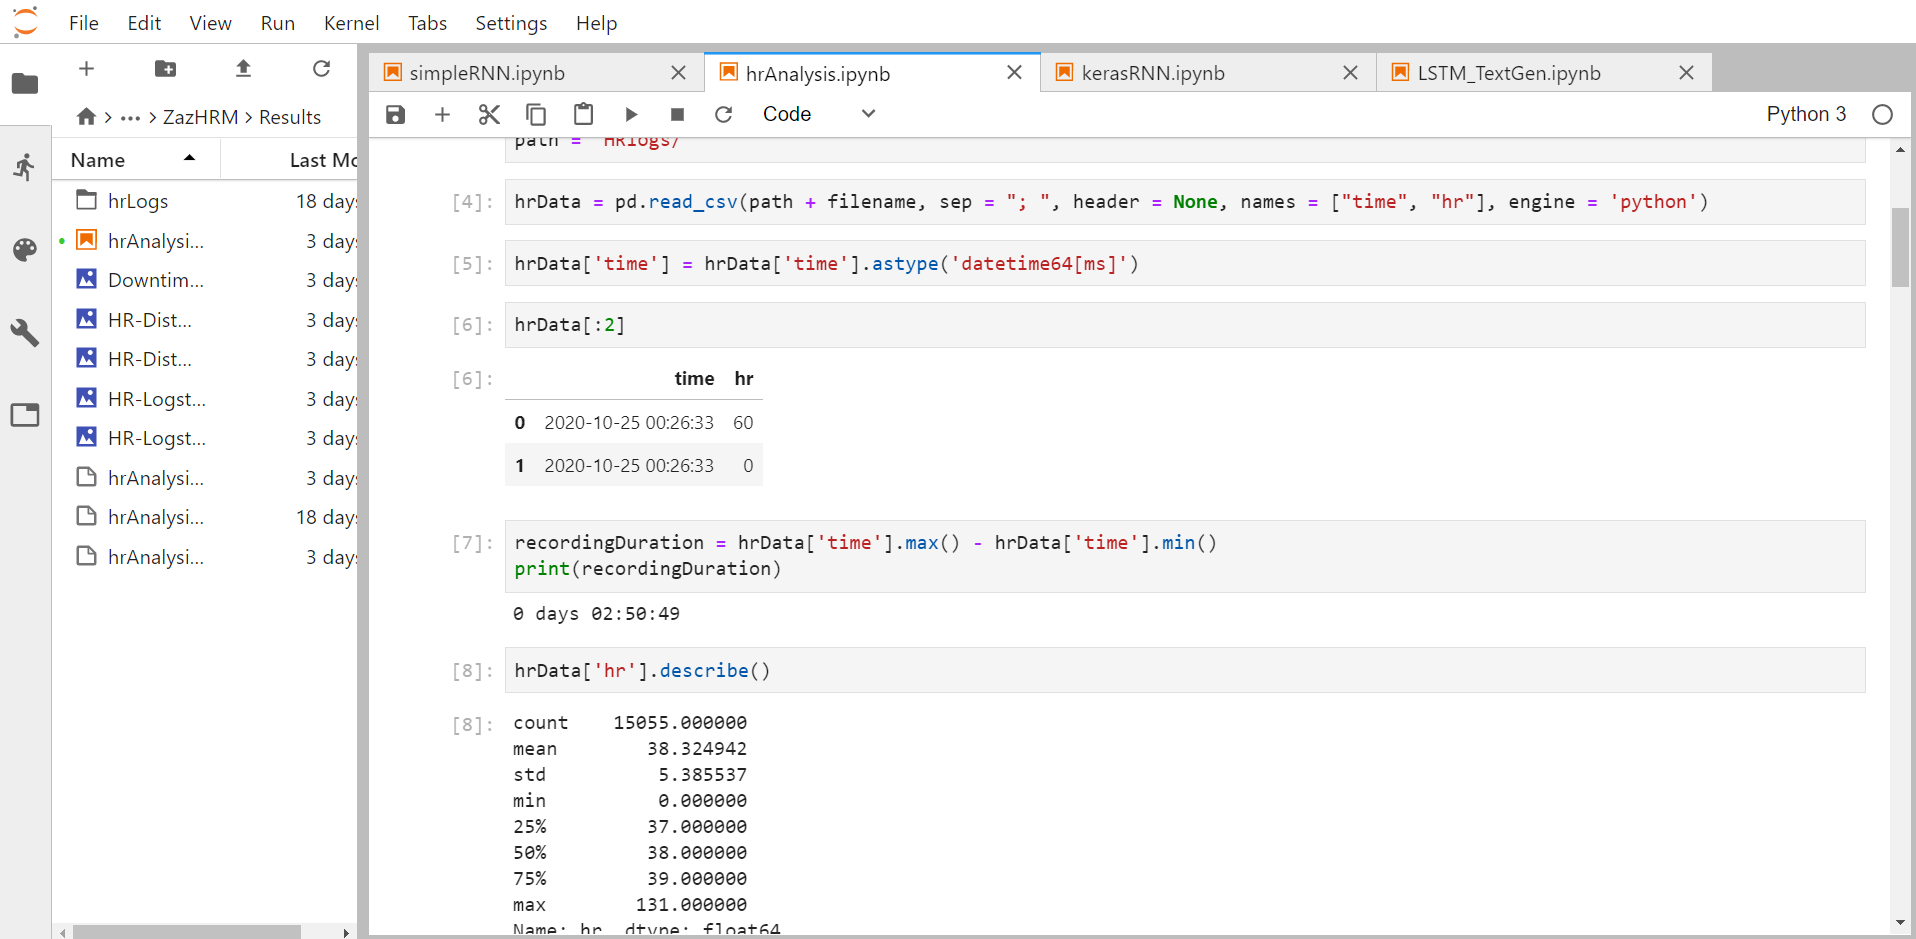Open the Kernel menu
This screenshot has width=1916, height=939.
[351, 23]
